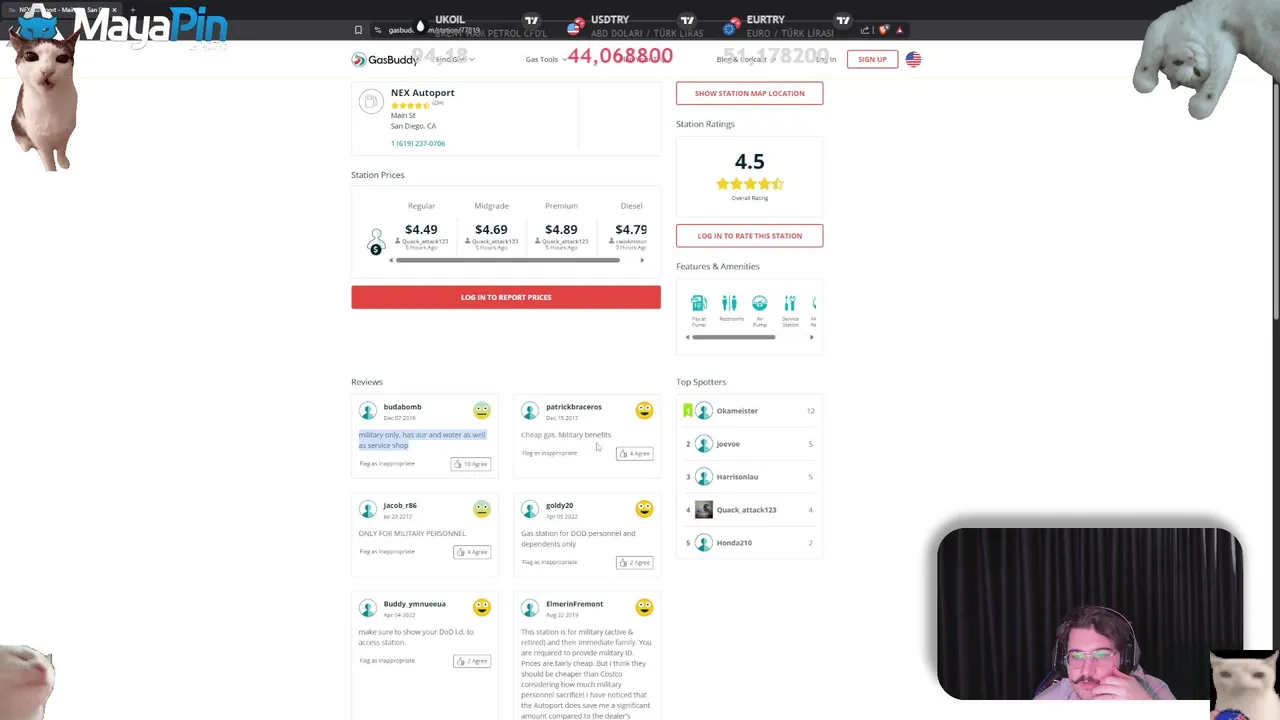Open the browser share icon
Image resolution: width=1280 pixels, height=720 pixels.
[x=866, y=30]
